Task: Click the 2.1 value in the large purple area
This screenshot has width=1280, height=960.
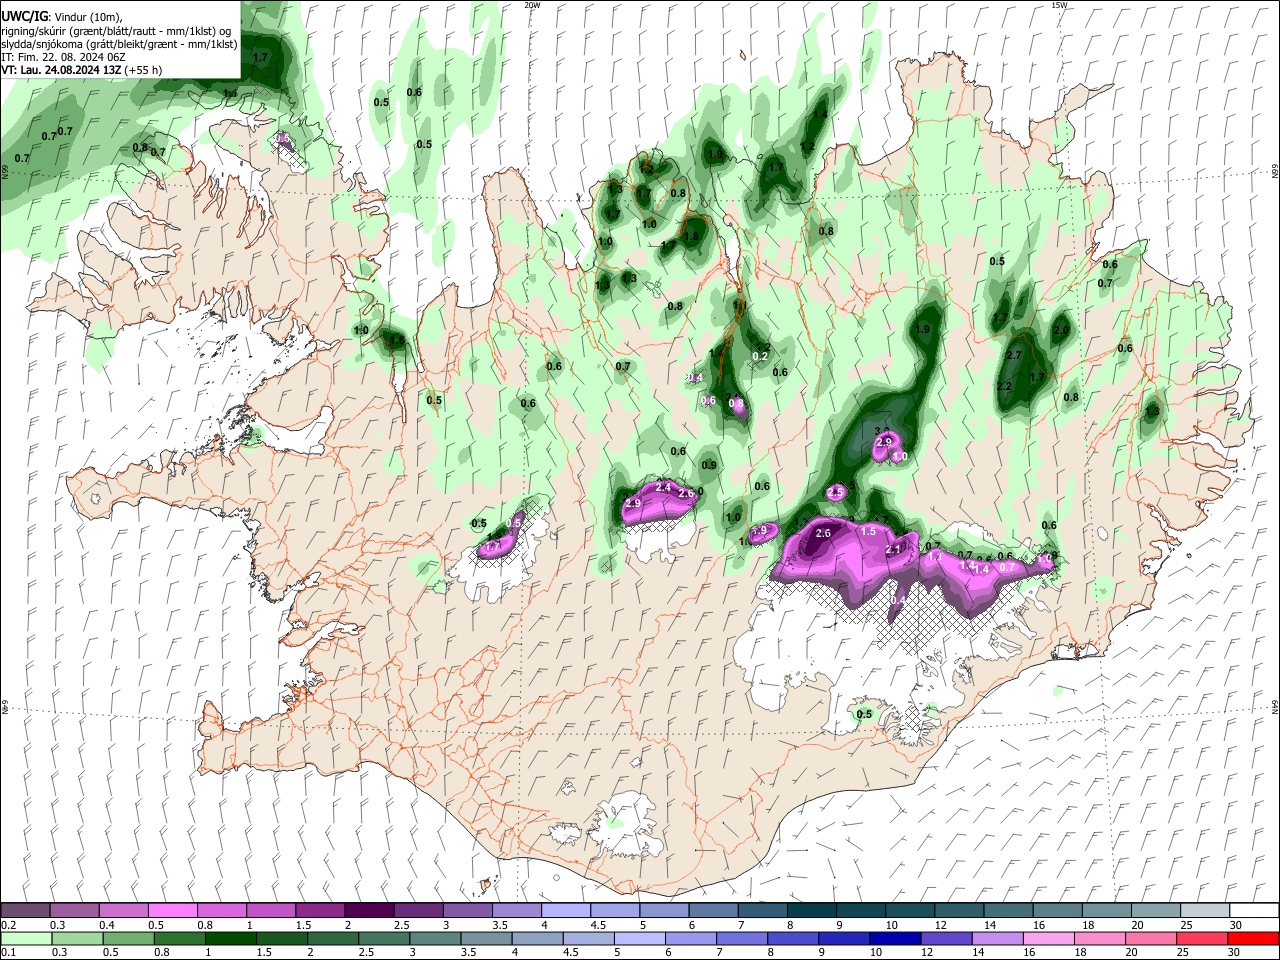Action: point(893,548)
